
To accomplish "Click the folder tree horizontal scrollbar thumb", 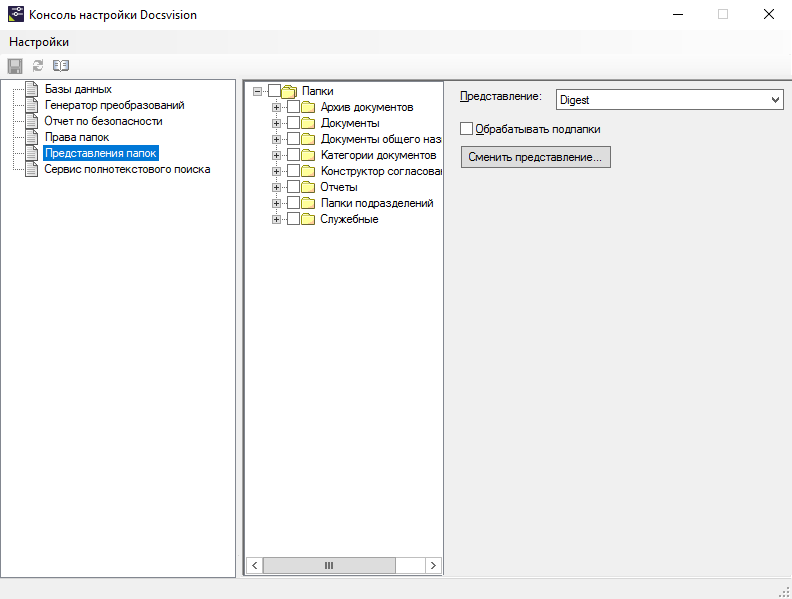I will tap(328, 565).
